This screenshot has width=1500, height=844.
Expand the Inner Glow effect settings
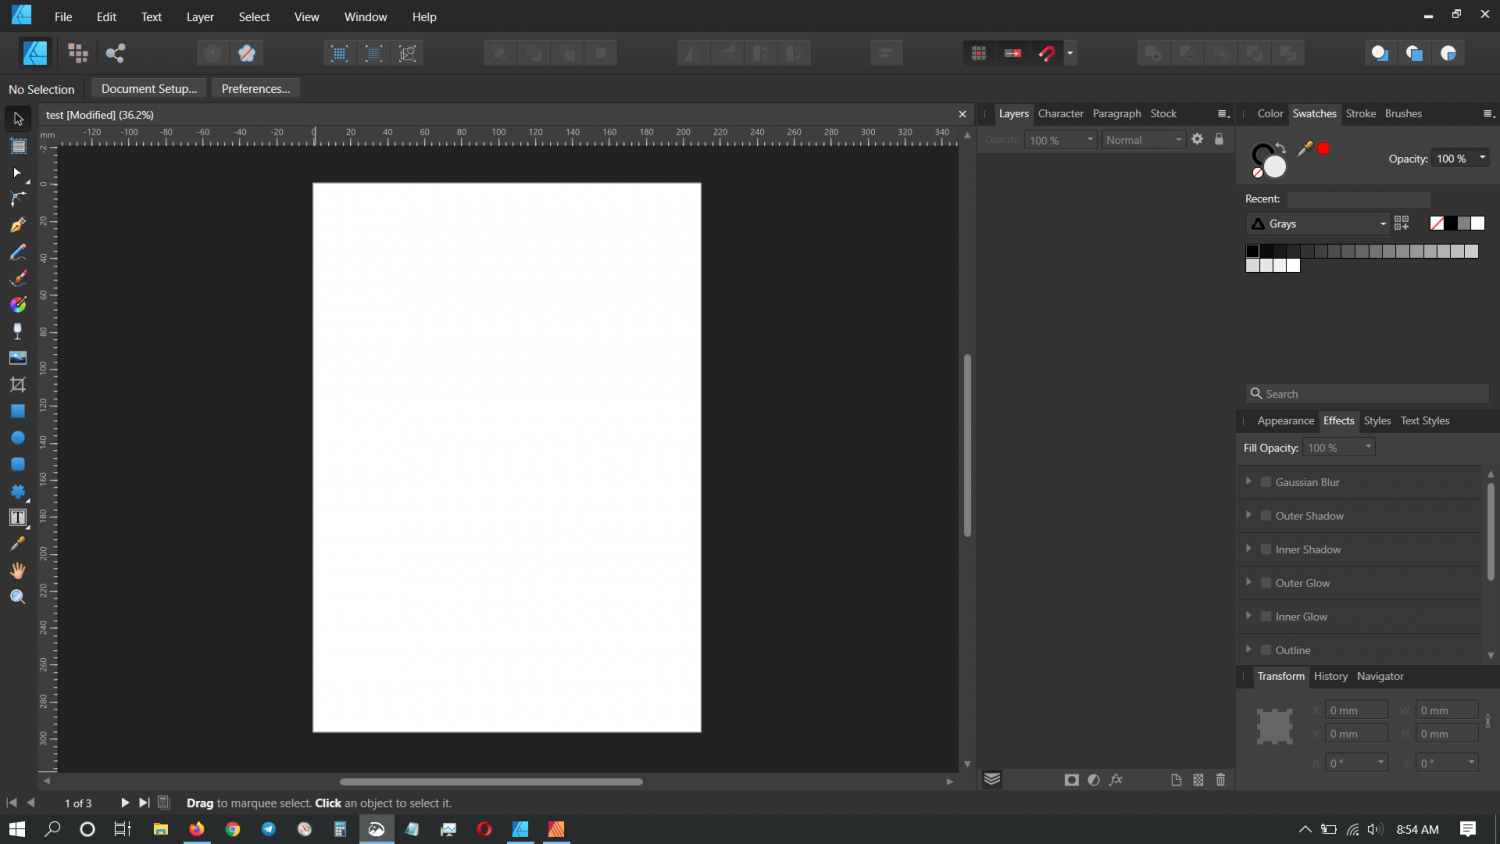click(x=1248, y=616)
